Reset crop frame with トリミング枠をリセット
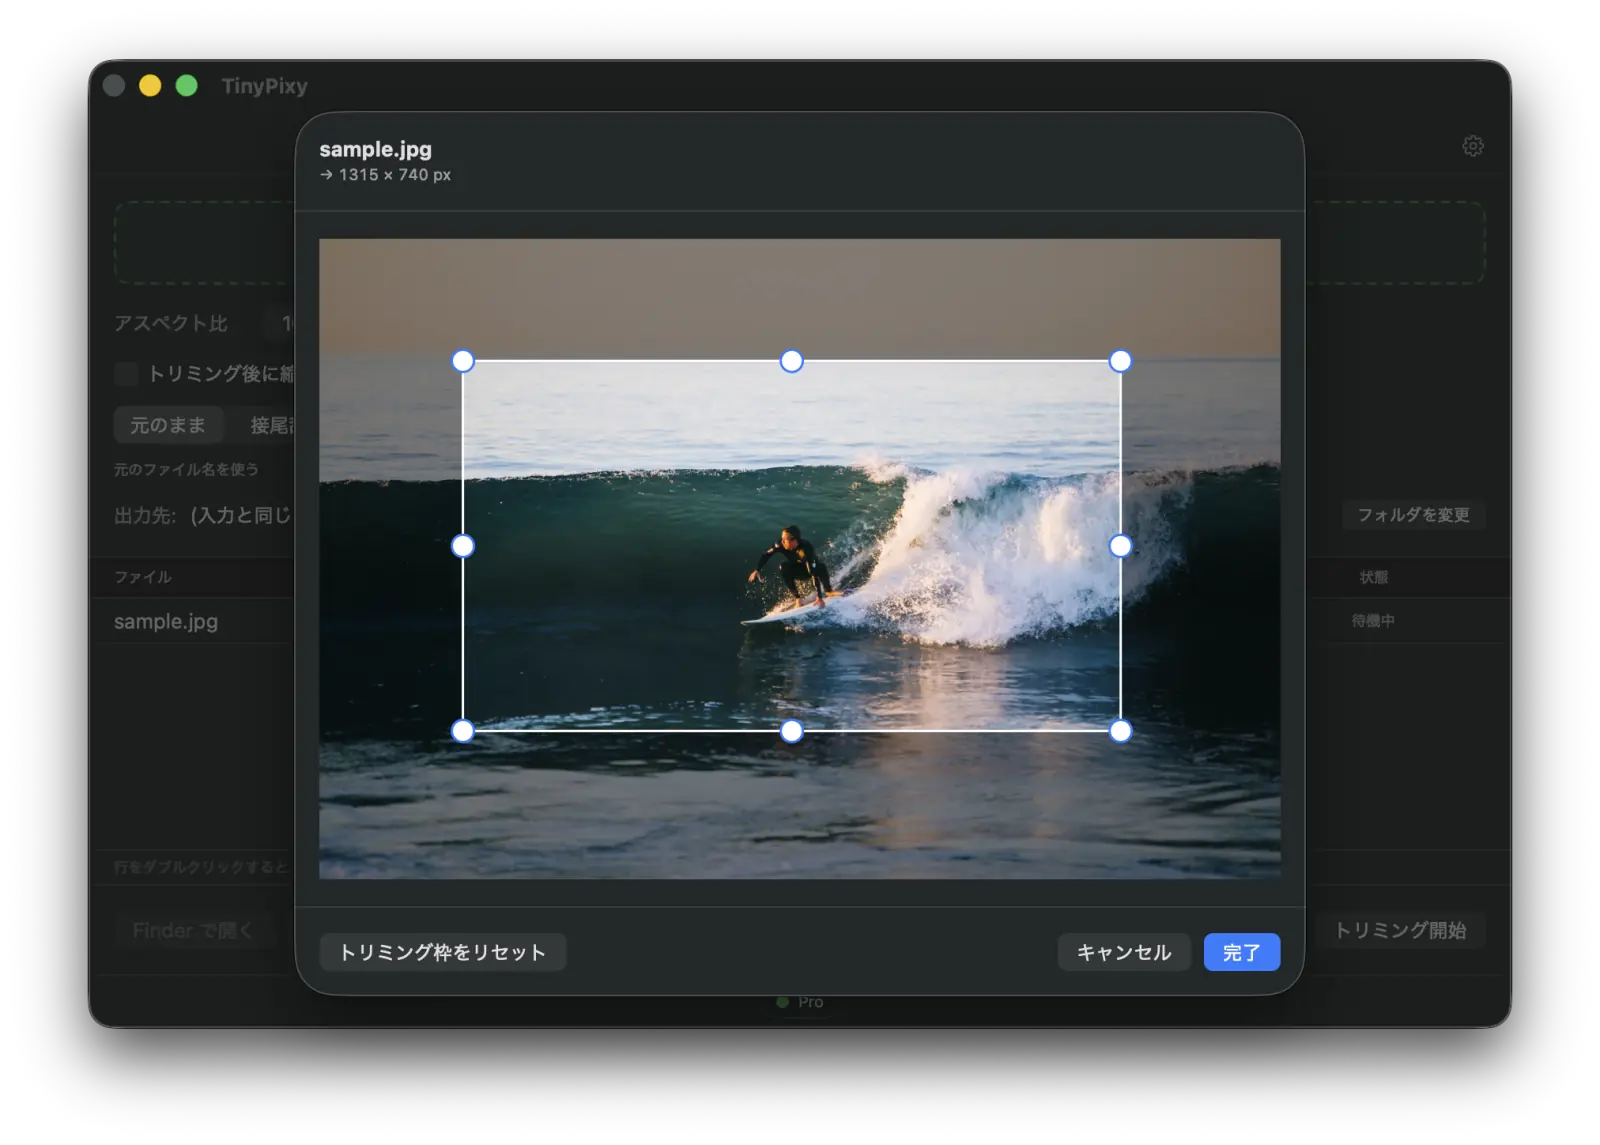Viewport: 1600px width, 1145px height. coord(442,952)
